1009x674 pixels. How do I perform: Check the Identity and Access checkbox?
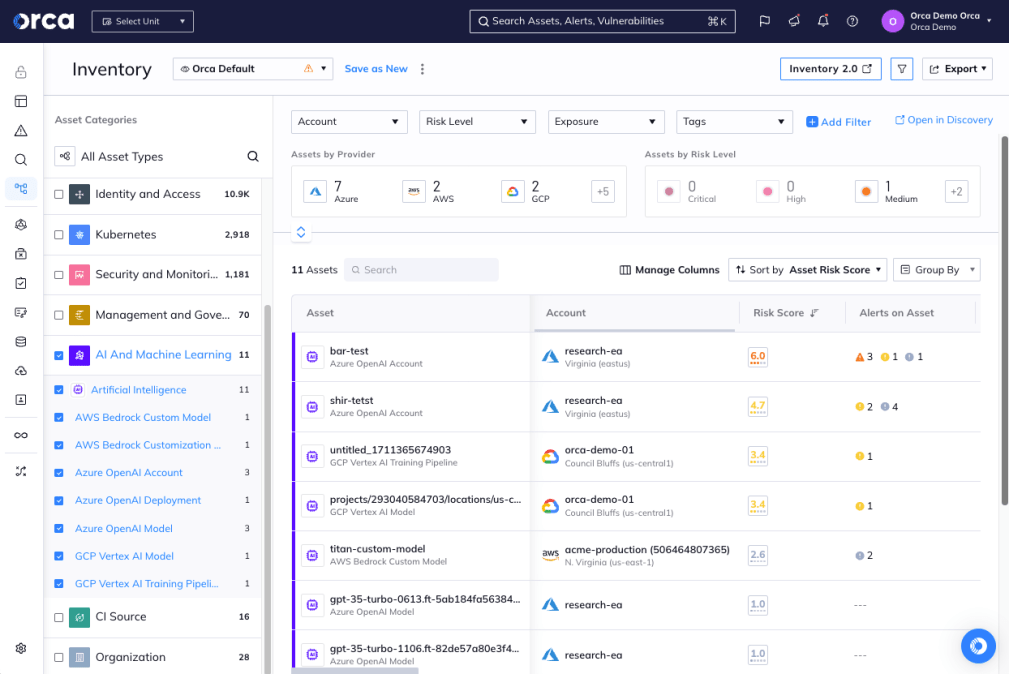pos(59,194)
